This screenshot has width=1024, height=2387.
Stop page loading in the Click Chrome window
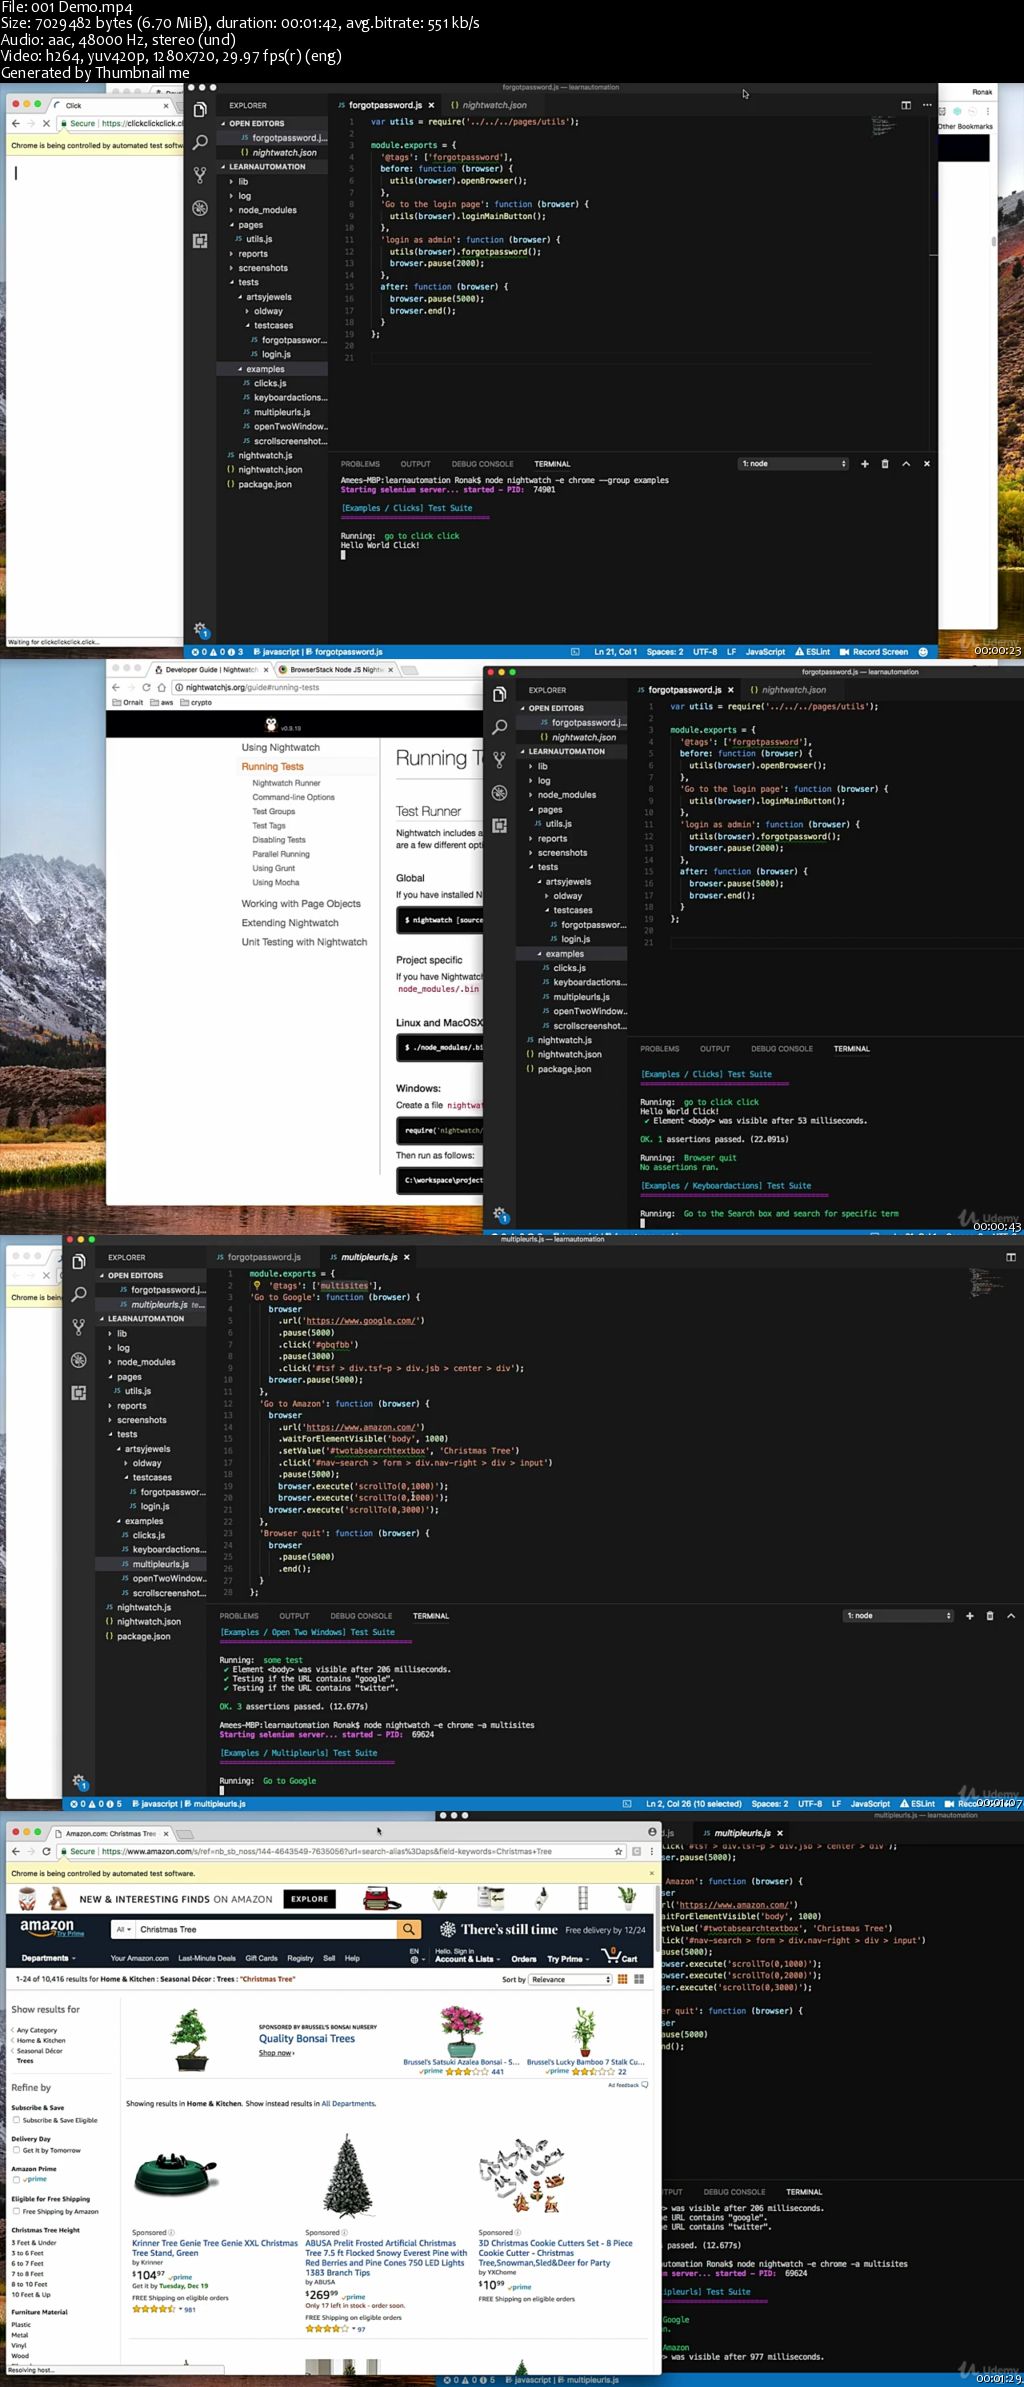coord(46,123)
